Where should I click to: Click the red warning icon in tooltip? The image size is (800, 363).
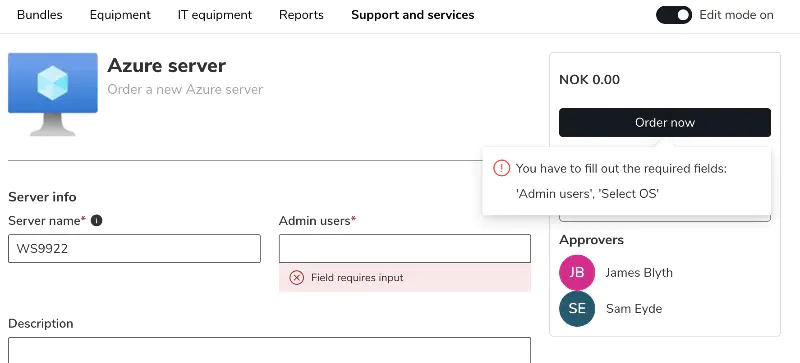tap(502, 168)
